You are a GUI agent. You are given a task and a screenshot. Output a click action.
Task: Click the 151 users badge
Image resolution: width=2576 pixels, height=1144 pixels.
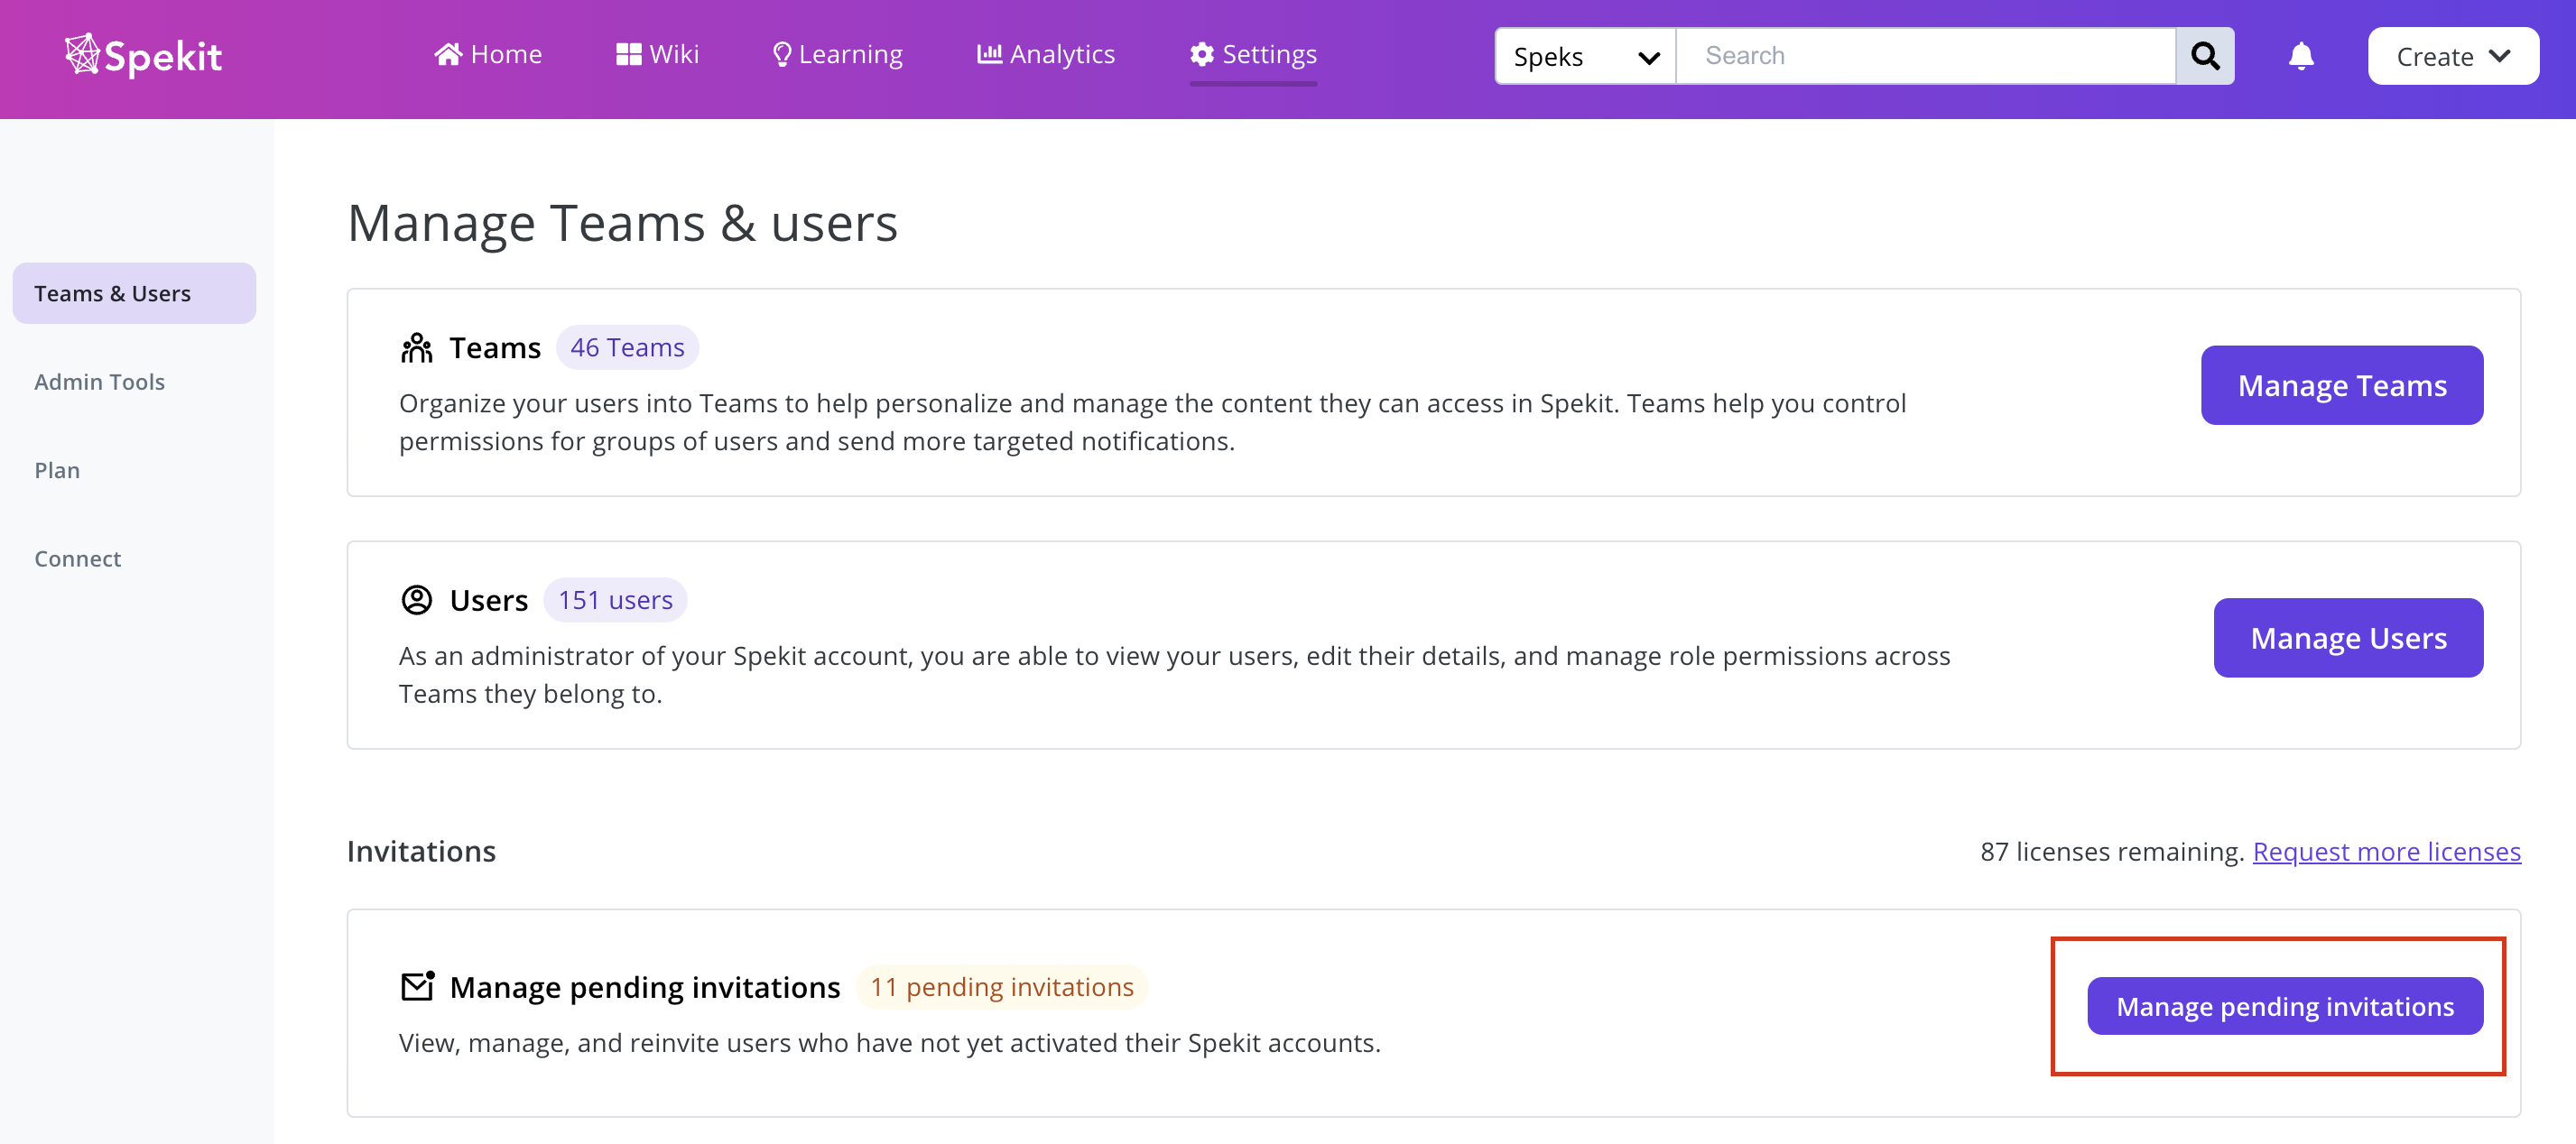click(615, 600)
